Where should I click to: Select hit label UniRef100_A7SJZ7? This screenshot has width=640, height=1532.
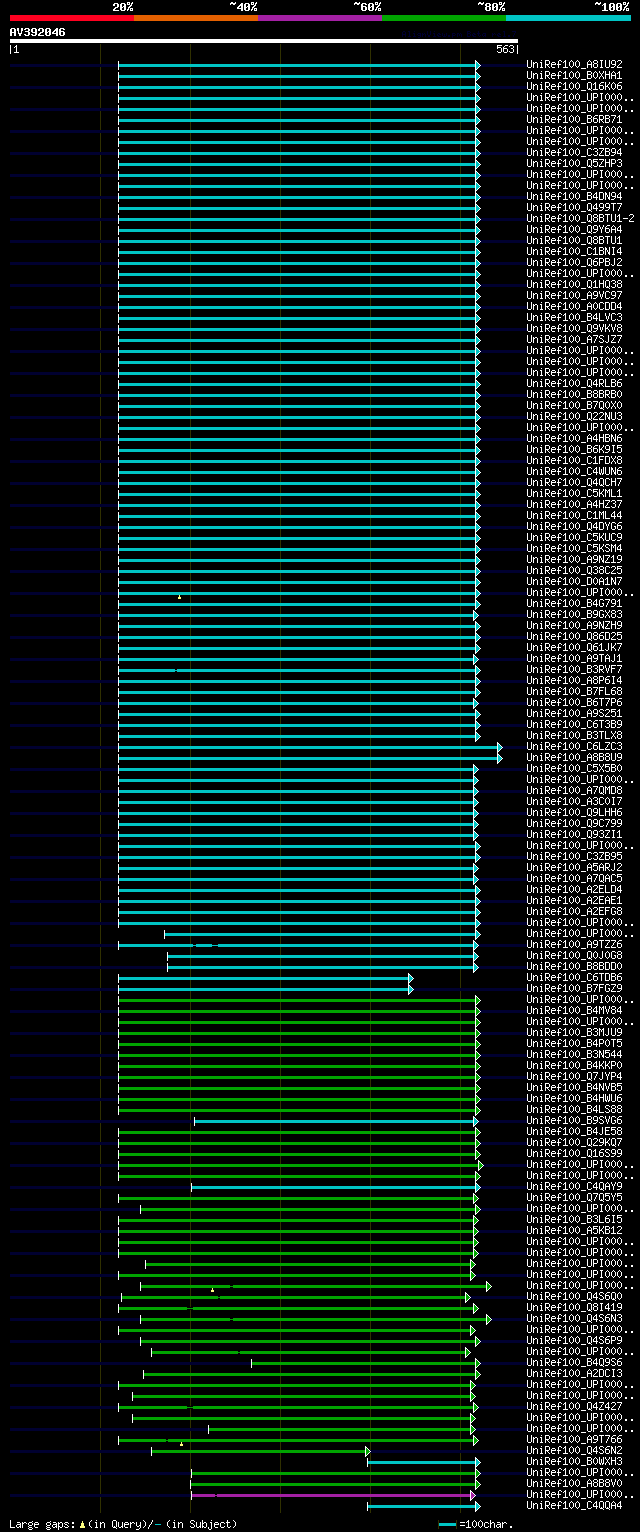(x=574, y=339)
